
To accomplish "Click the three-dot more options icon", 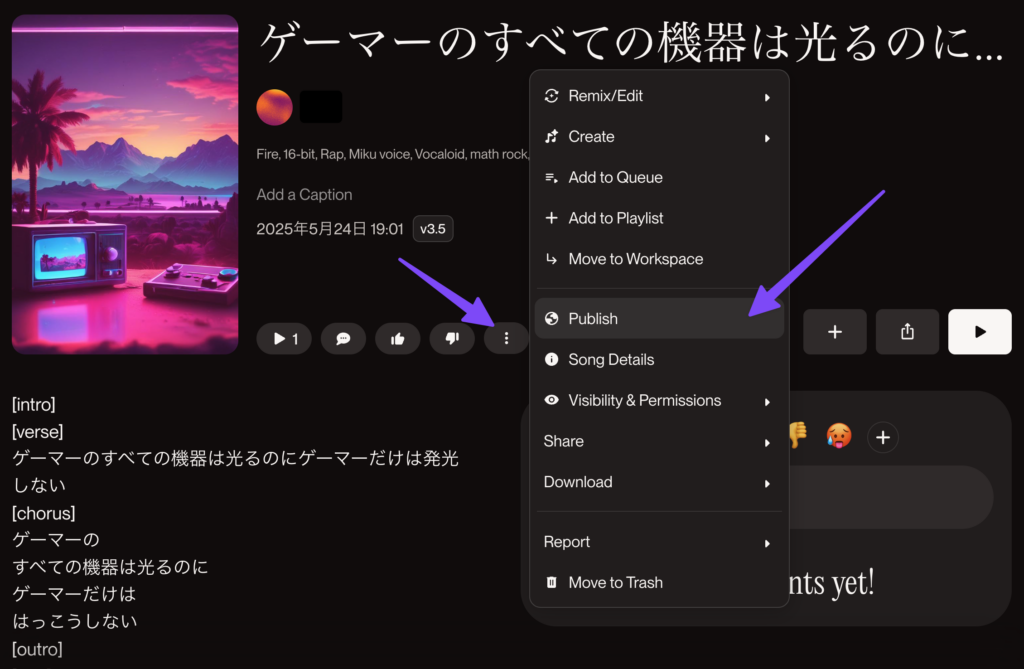I will 506,339.
